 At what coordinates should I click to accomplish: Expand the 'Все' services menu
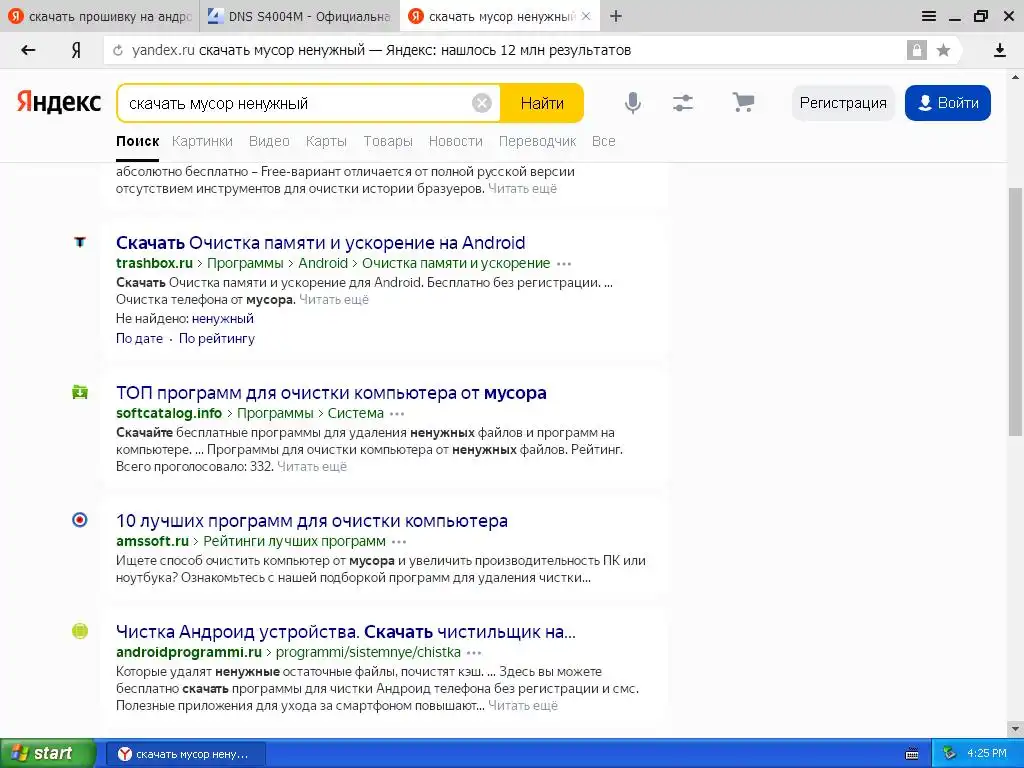(x=603, y=141)
